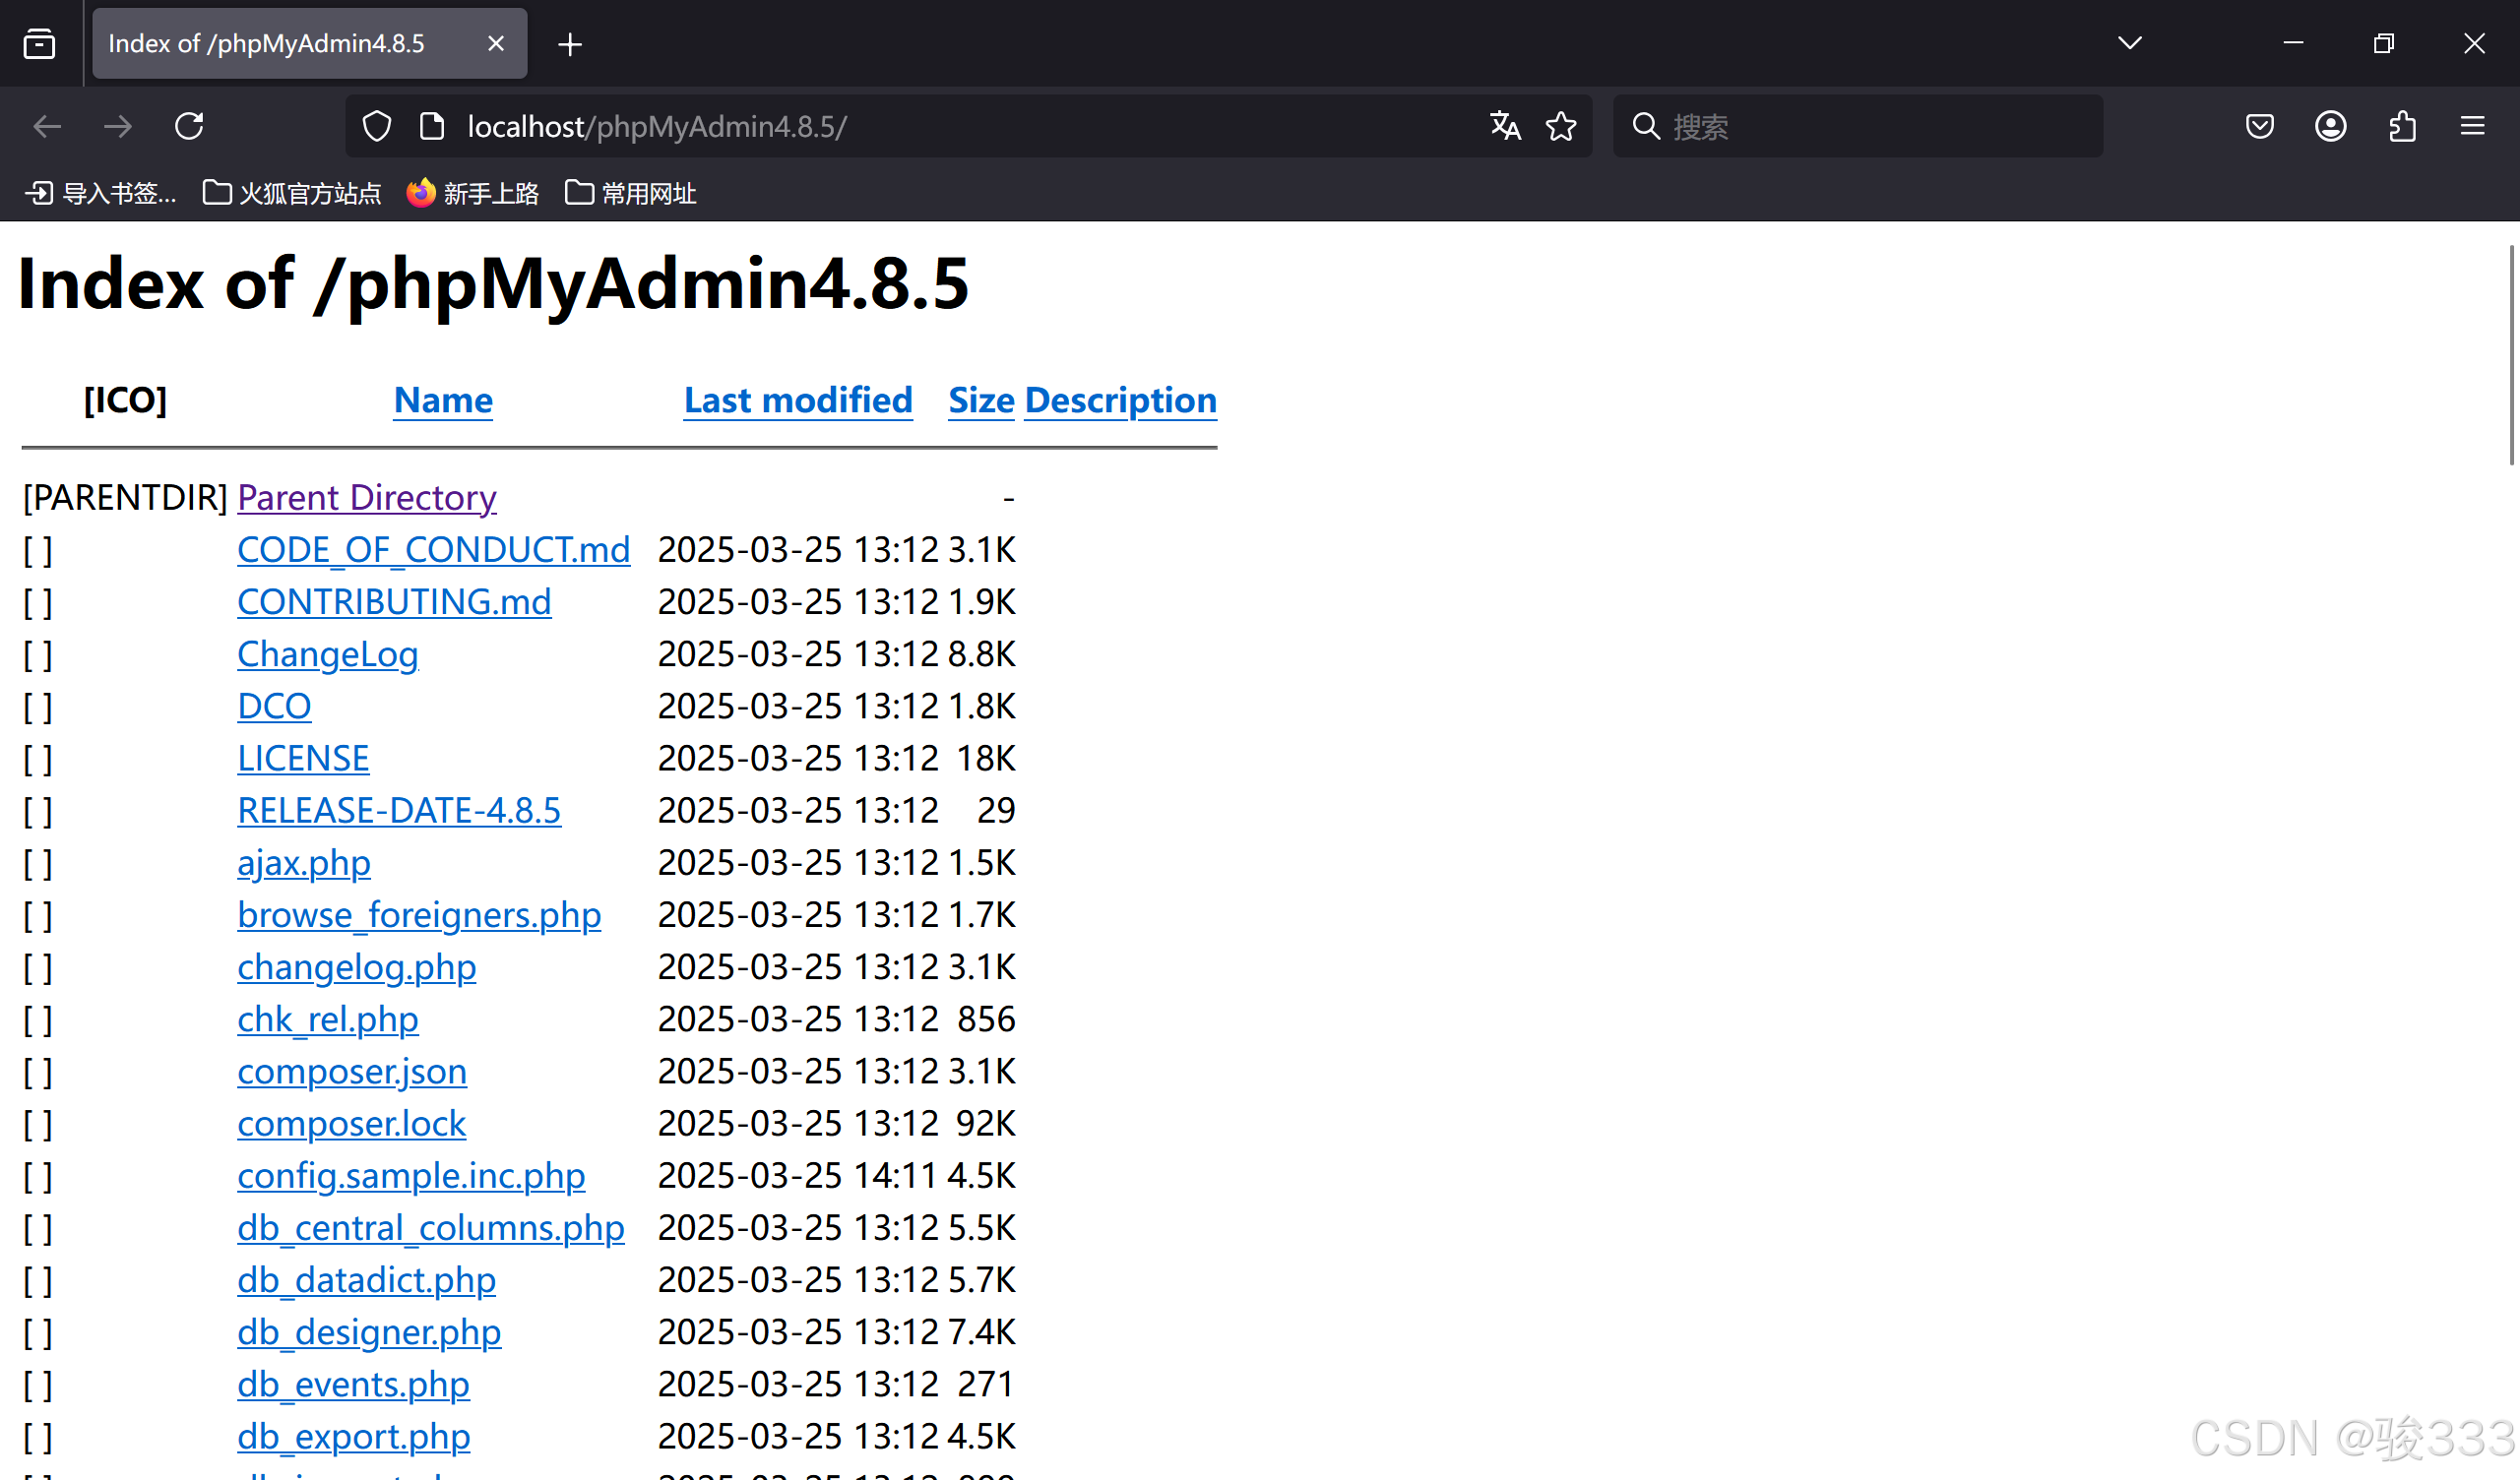Click the forward navigation arrow
The image size is (2520, 1480).
click(x=117, y=126)
